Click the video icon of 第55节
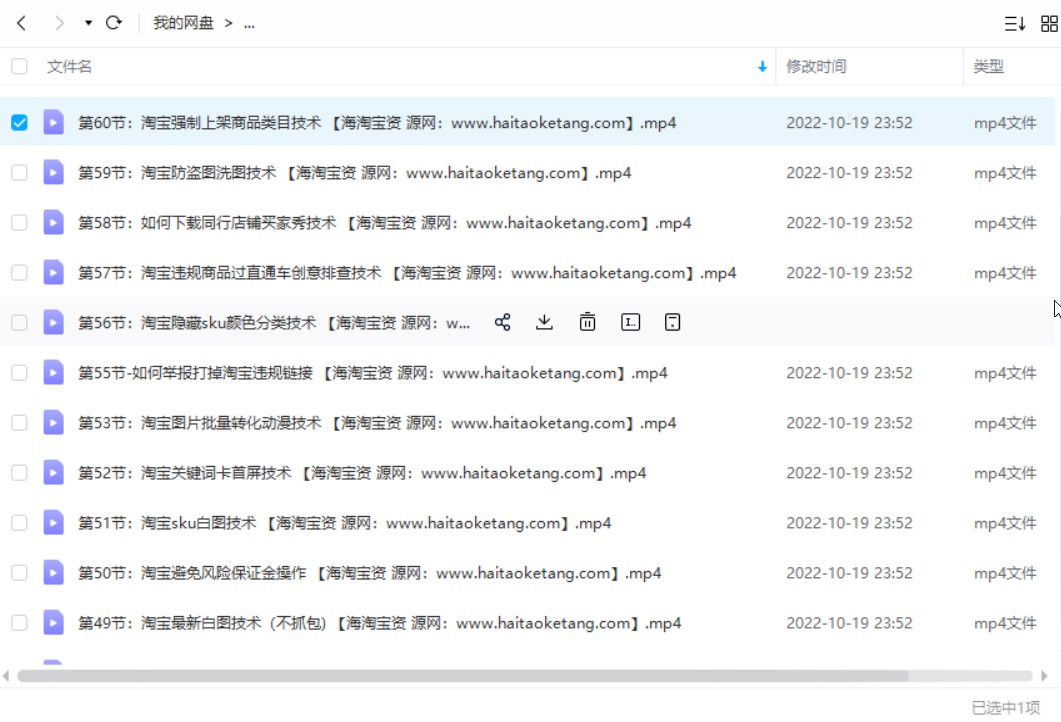The image size is (1061, 722). click(53, 373)
